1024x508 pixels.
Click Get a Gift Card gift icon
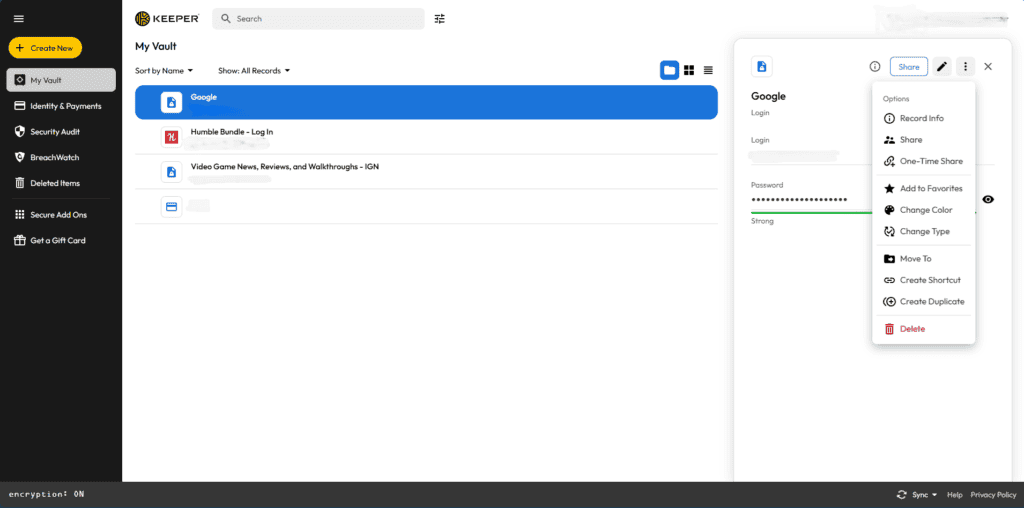click(x=20, y=240)
